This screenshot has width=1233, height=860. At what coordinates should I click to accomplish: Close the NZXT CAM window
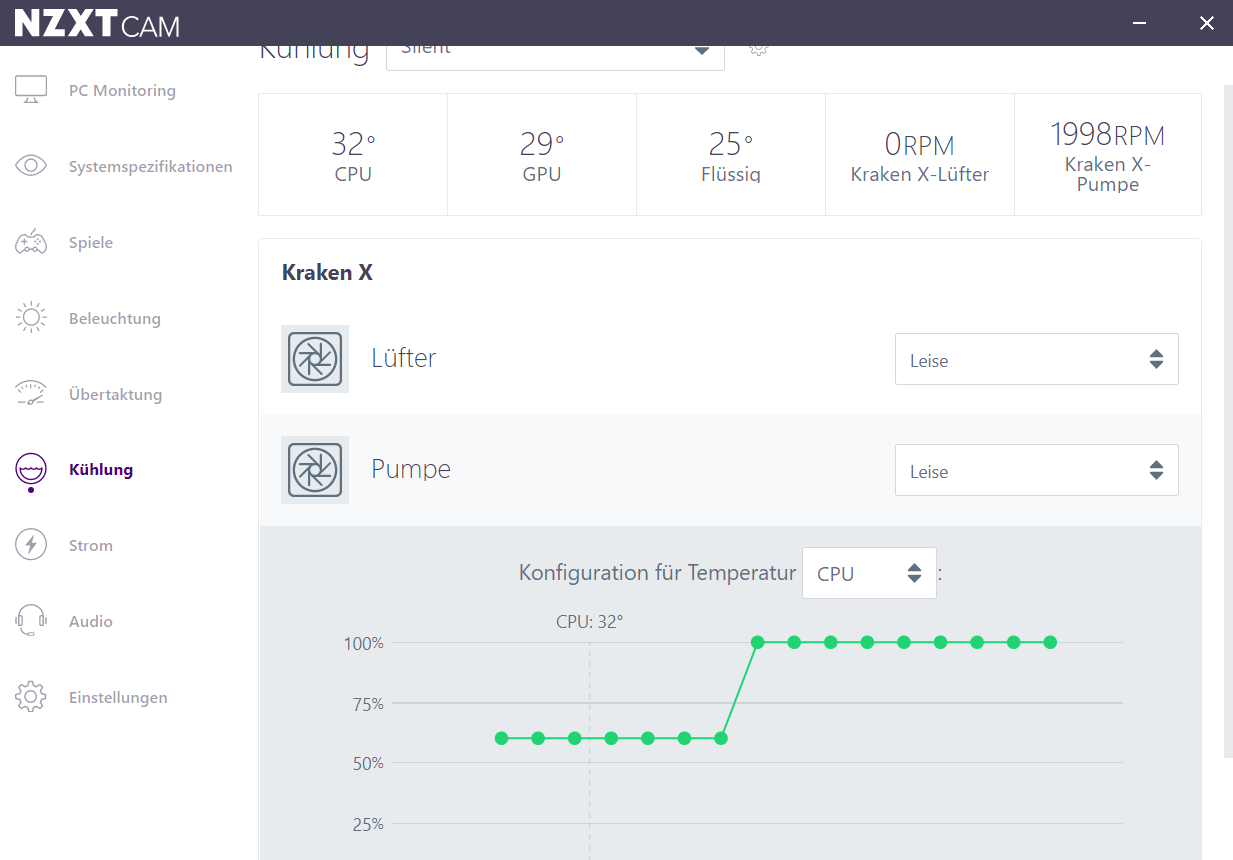coord(1206,22)
